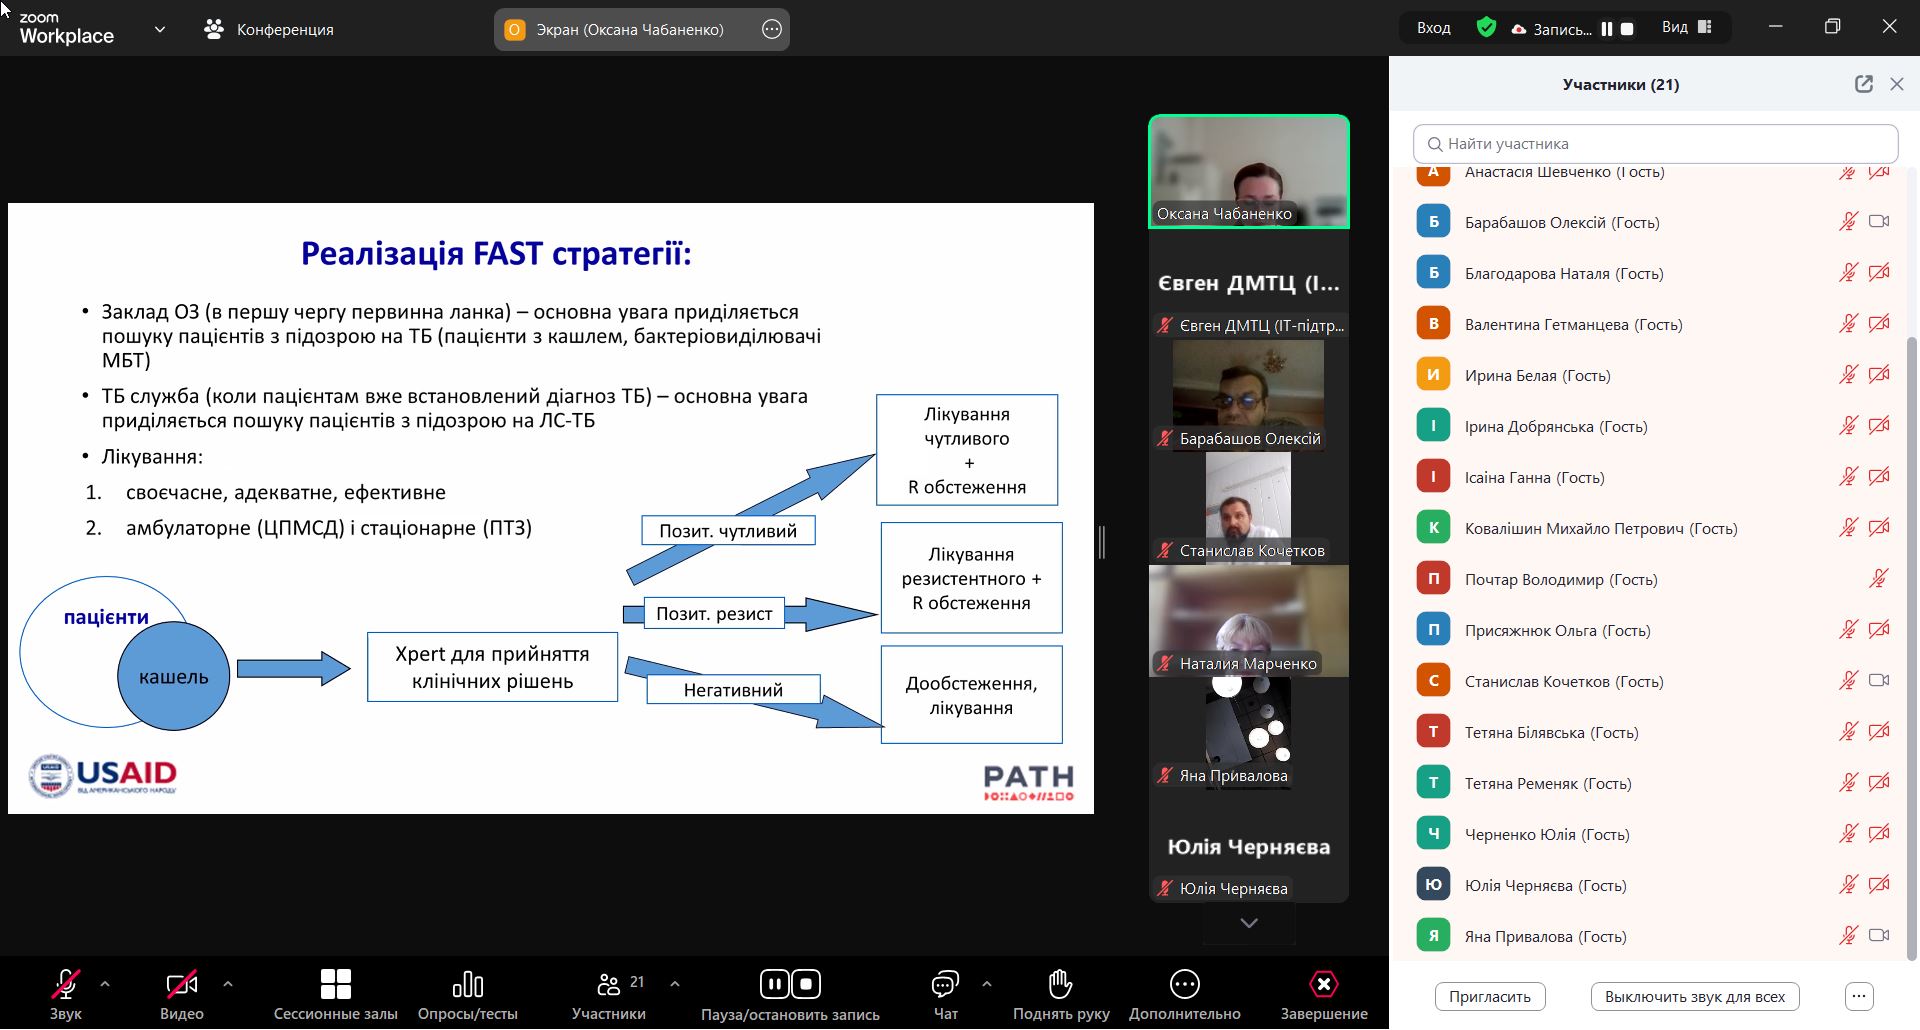1920x1030 pixels.
Task: Open the Вид view menu
Action: click(x=1686, y=28)
